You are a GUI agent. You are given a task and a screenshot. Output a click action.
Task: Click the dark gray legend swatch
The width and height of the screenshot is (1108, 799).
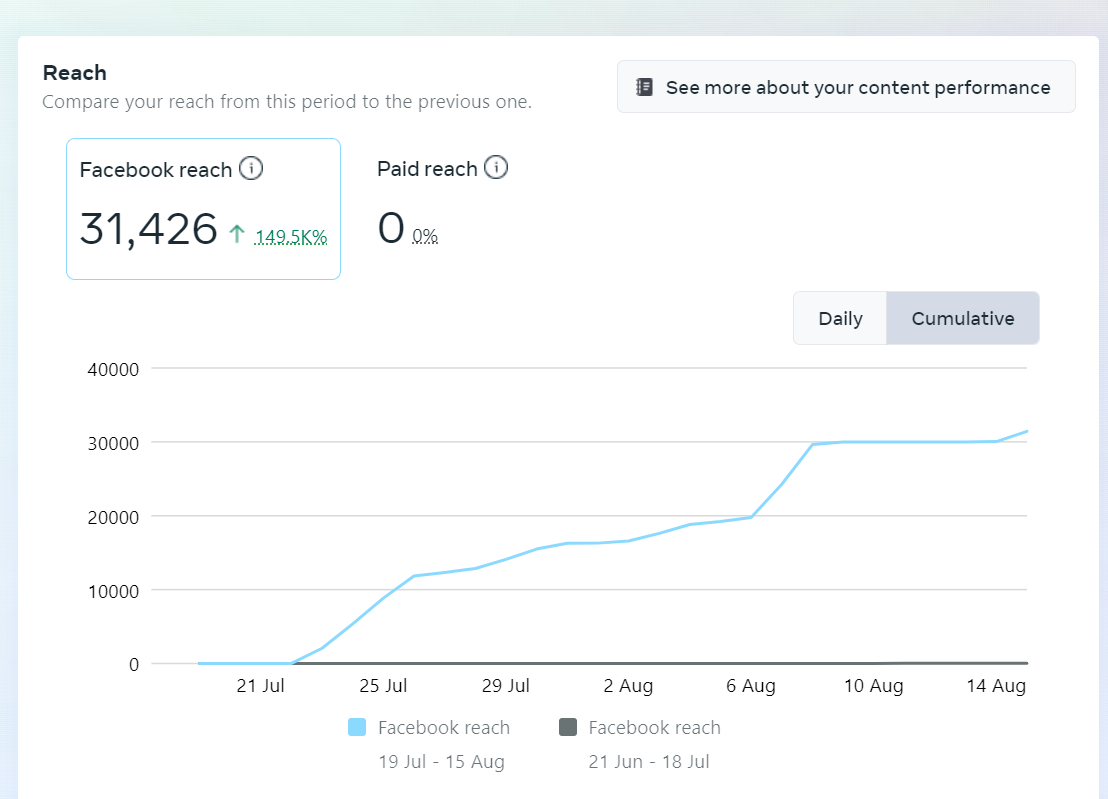point(567,727)
